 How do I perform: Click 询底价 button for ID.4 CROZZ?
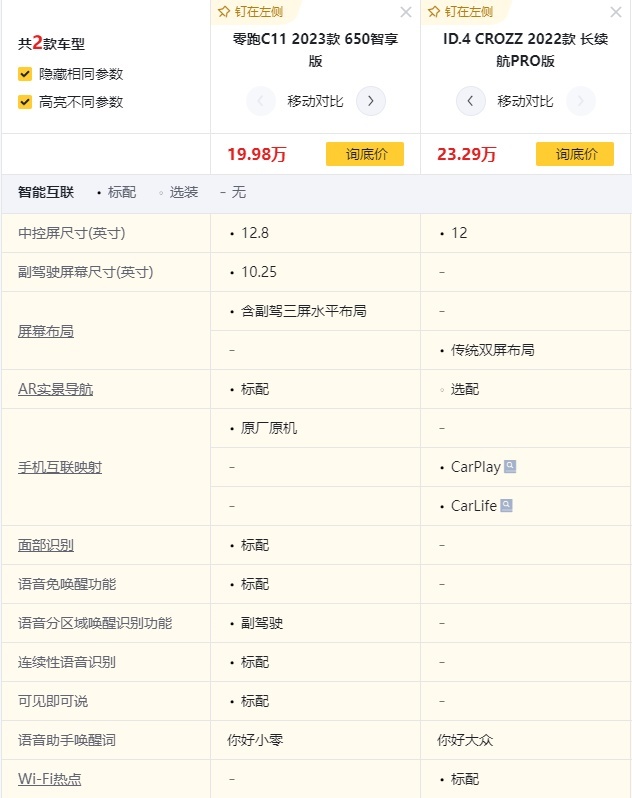tap(575, 154)
